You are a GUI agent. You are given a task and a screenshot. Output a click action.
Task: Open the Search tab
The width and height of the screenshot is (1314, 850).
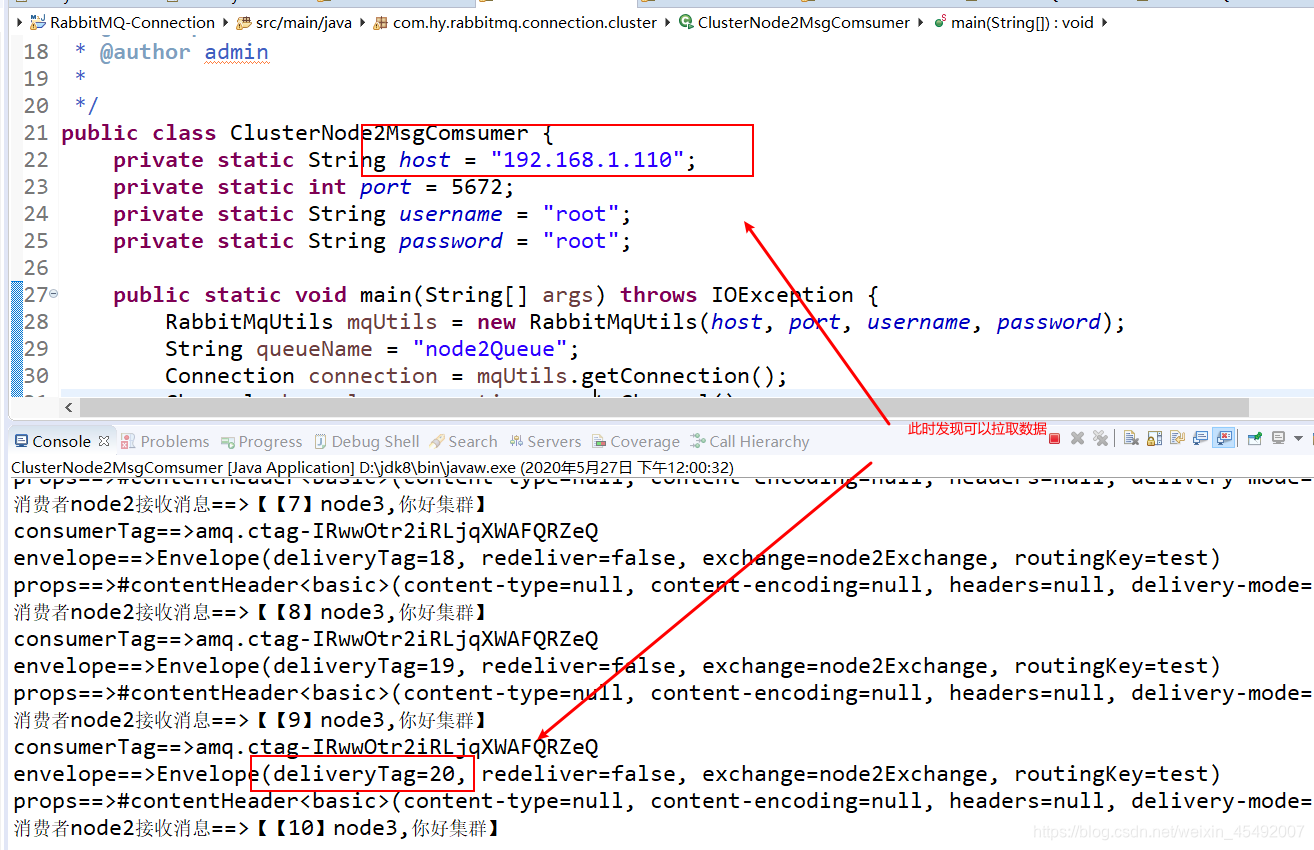[463, 441]
